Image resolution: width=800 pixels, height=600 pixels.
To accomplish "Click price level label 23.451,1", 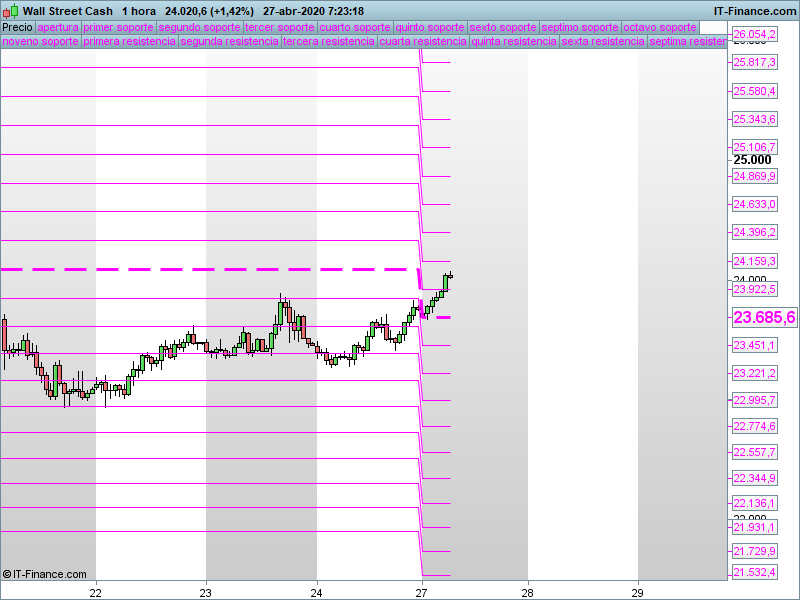I will [x=755, y=345].
